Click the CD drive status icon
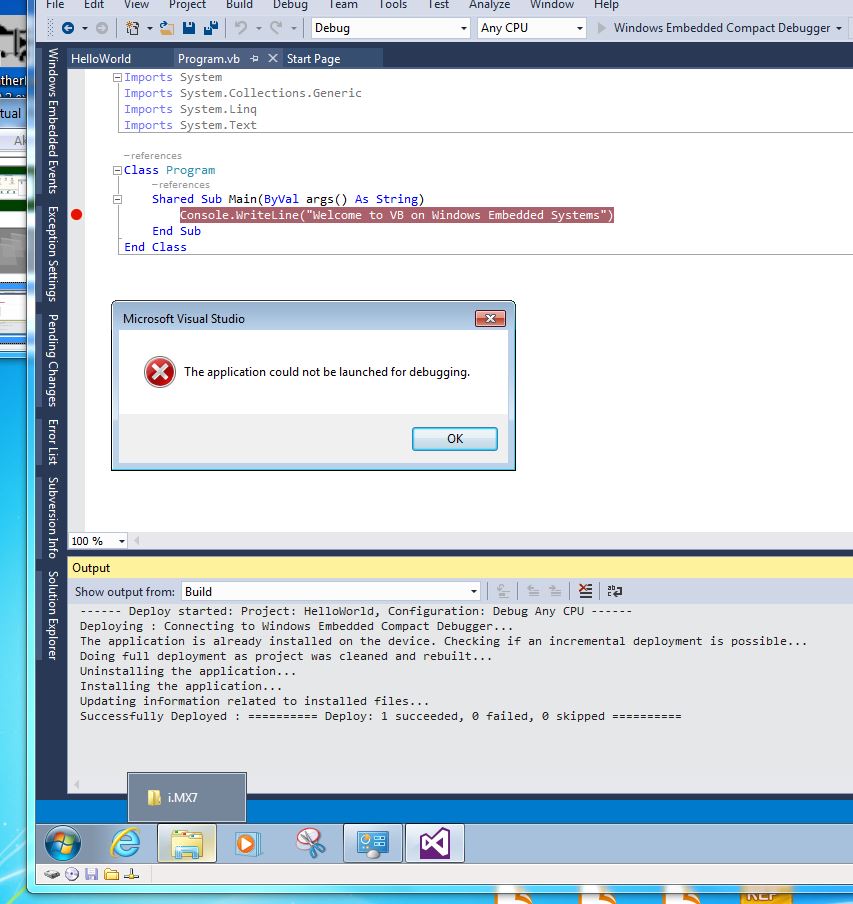Screen dimensions: 853x904 point(72,874)
